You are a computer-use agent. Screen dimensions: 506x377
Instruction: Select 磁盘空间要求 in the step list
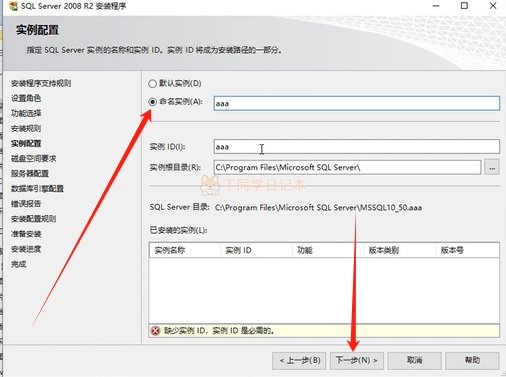(34, 159)
